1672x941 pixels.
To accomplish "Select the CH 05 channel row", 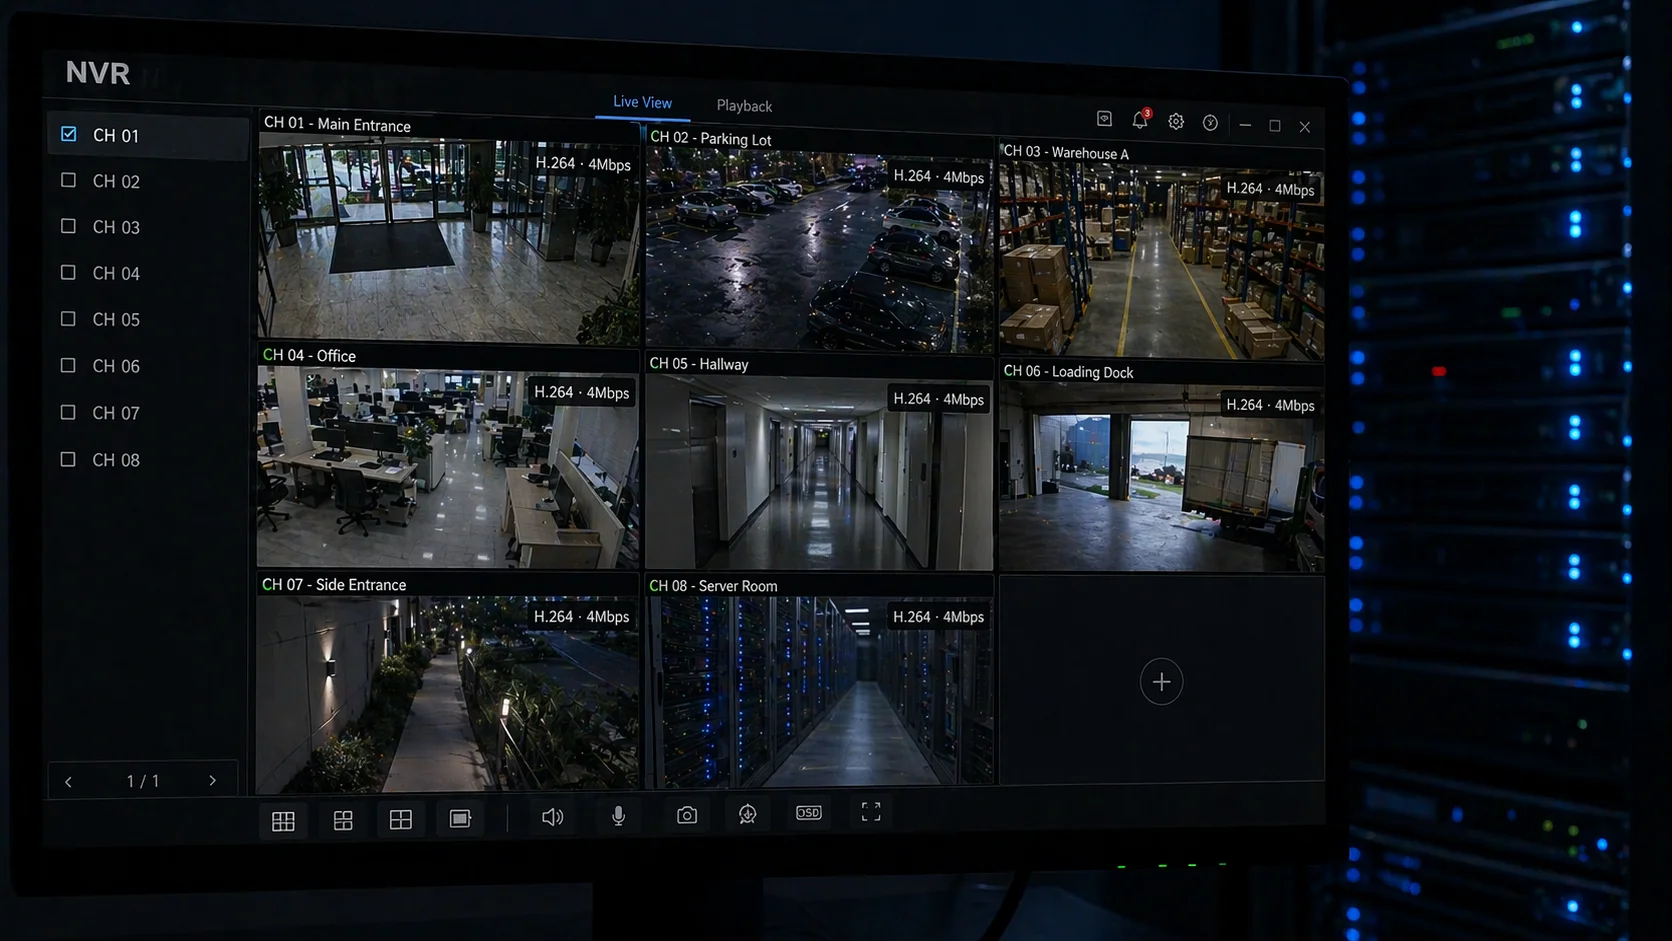I will [115, 319].
